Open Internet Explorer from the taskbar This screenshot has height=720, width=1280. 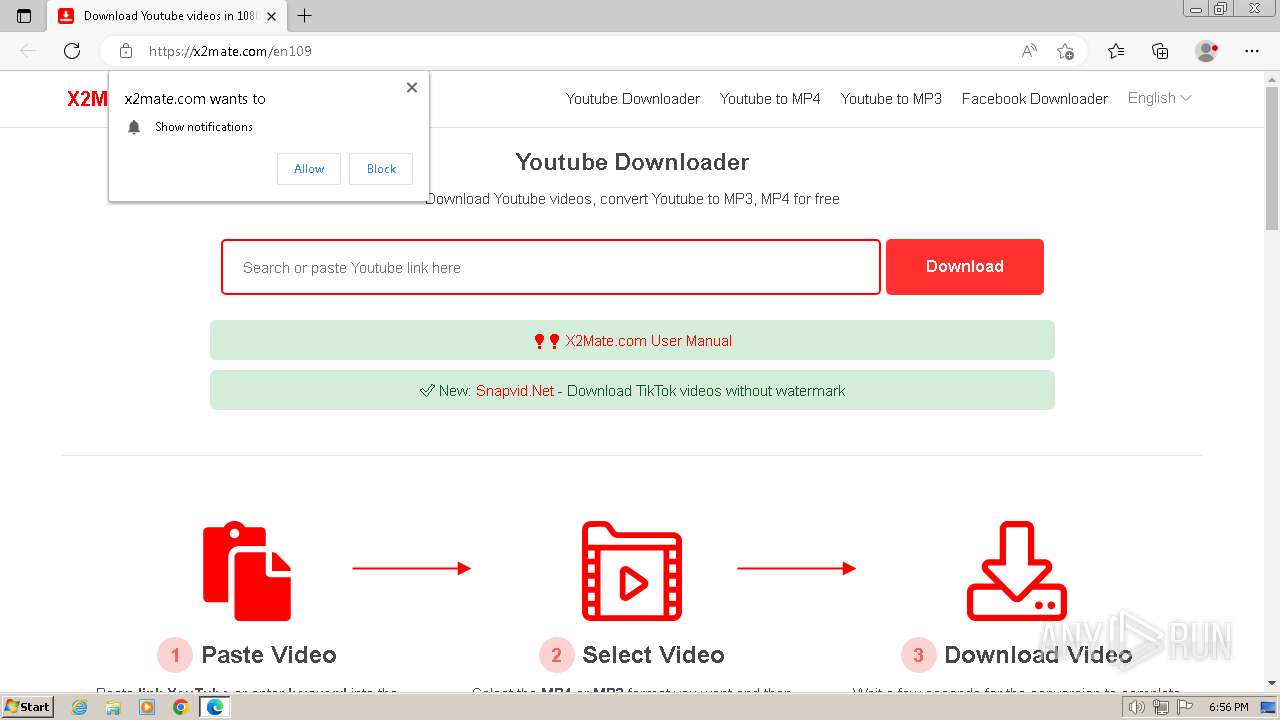80,707
